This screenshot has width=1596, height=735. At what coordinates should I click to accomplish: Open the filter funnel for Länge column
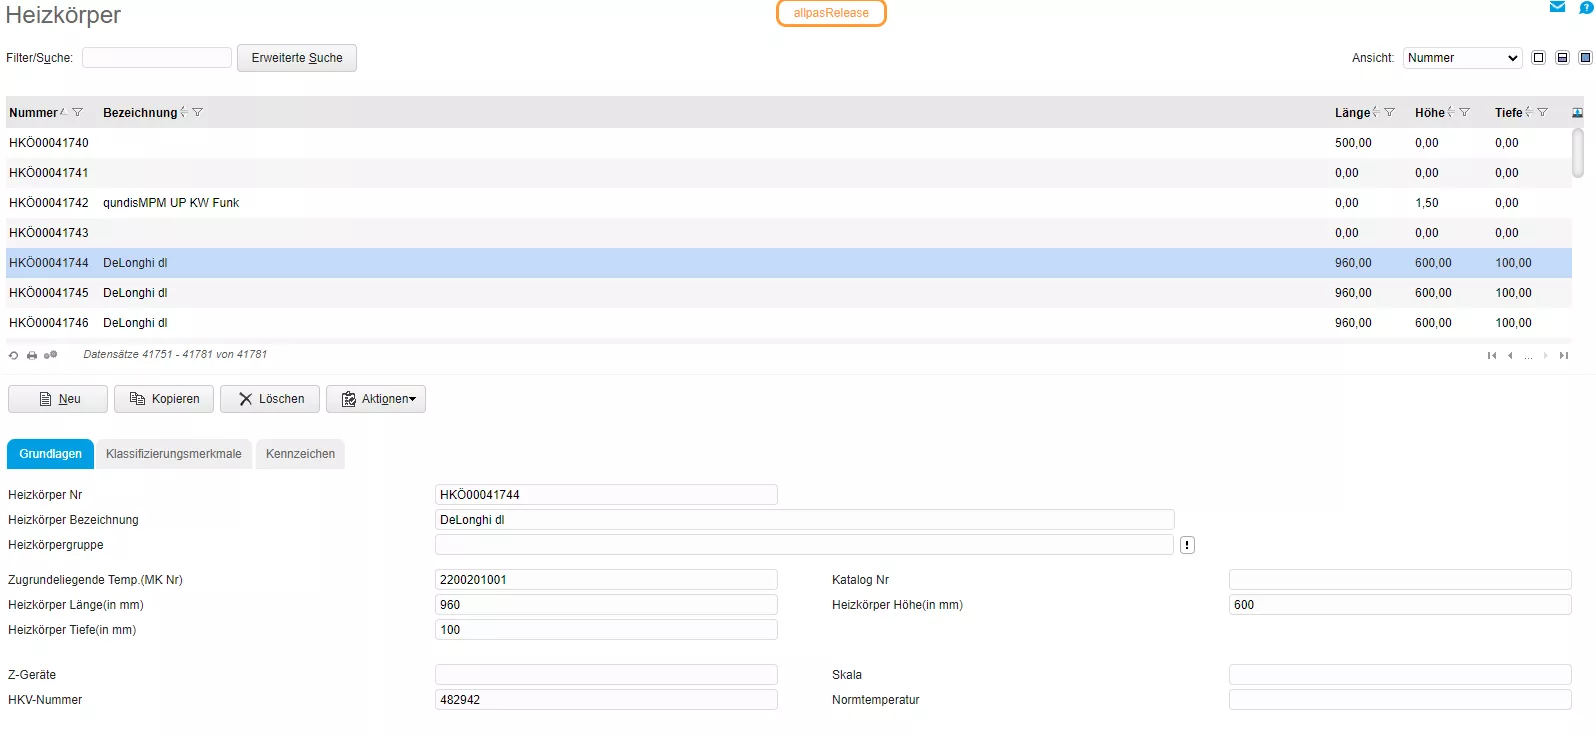[1389, 113]
